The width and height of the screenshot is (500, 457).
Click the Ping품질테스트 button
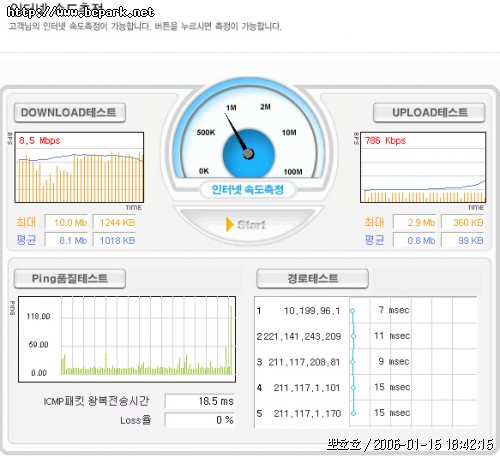pos(70,279)
